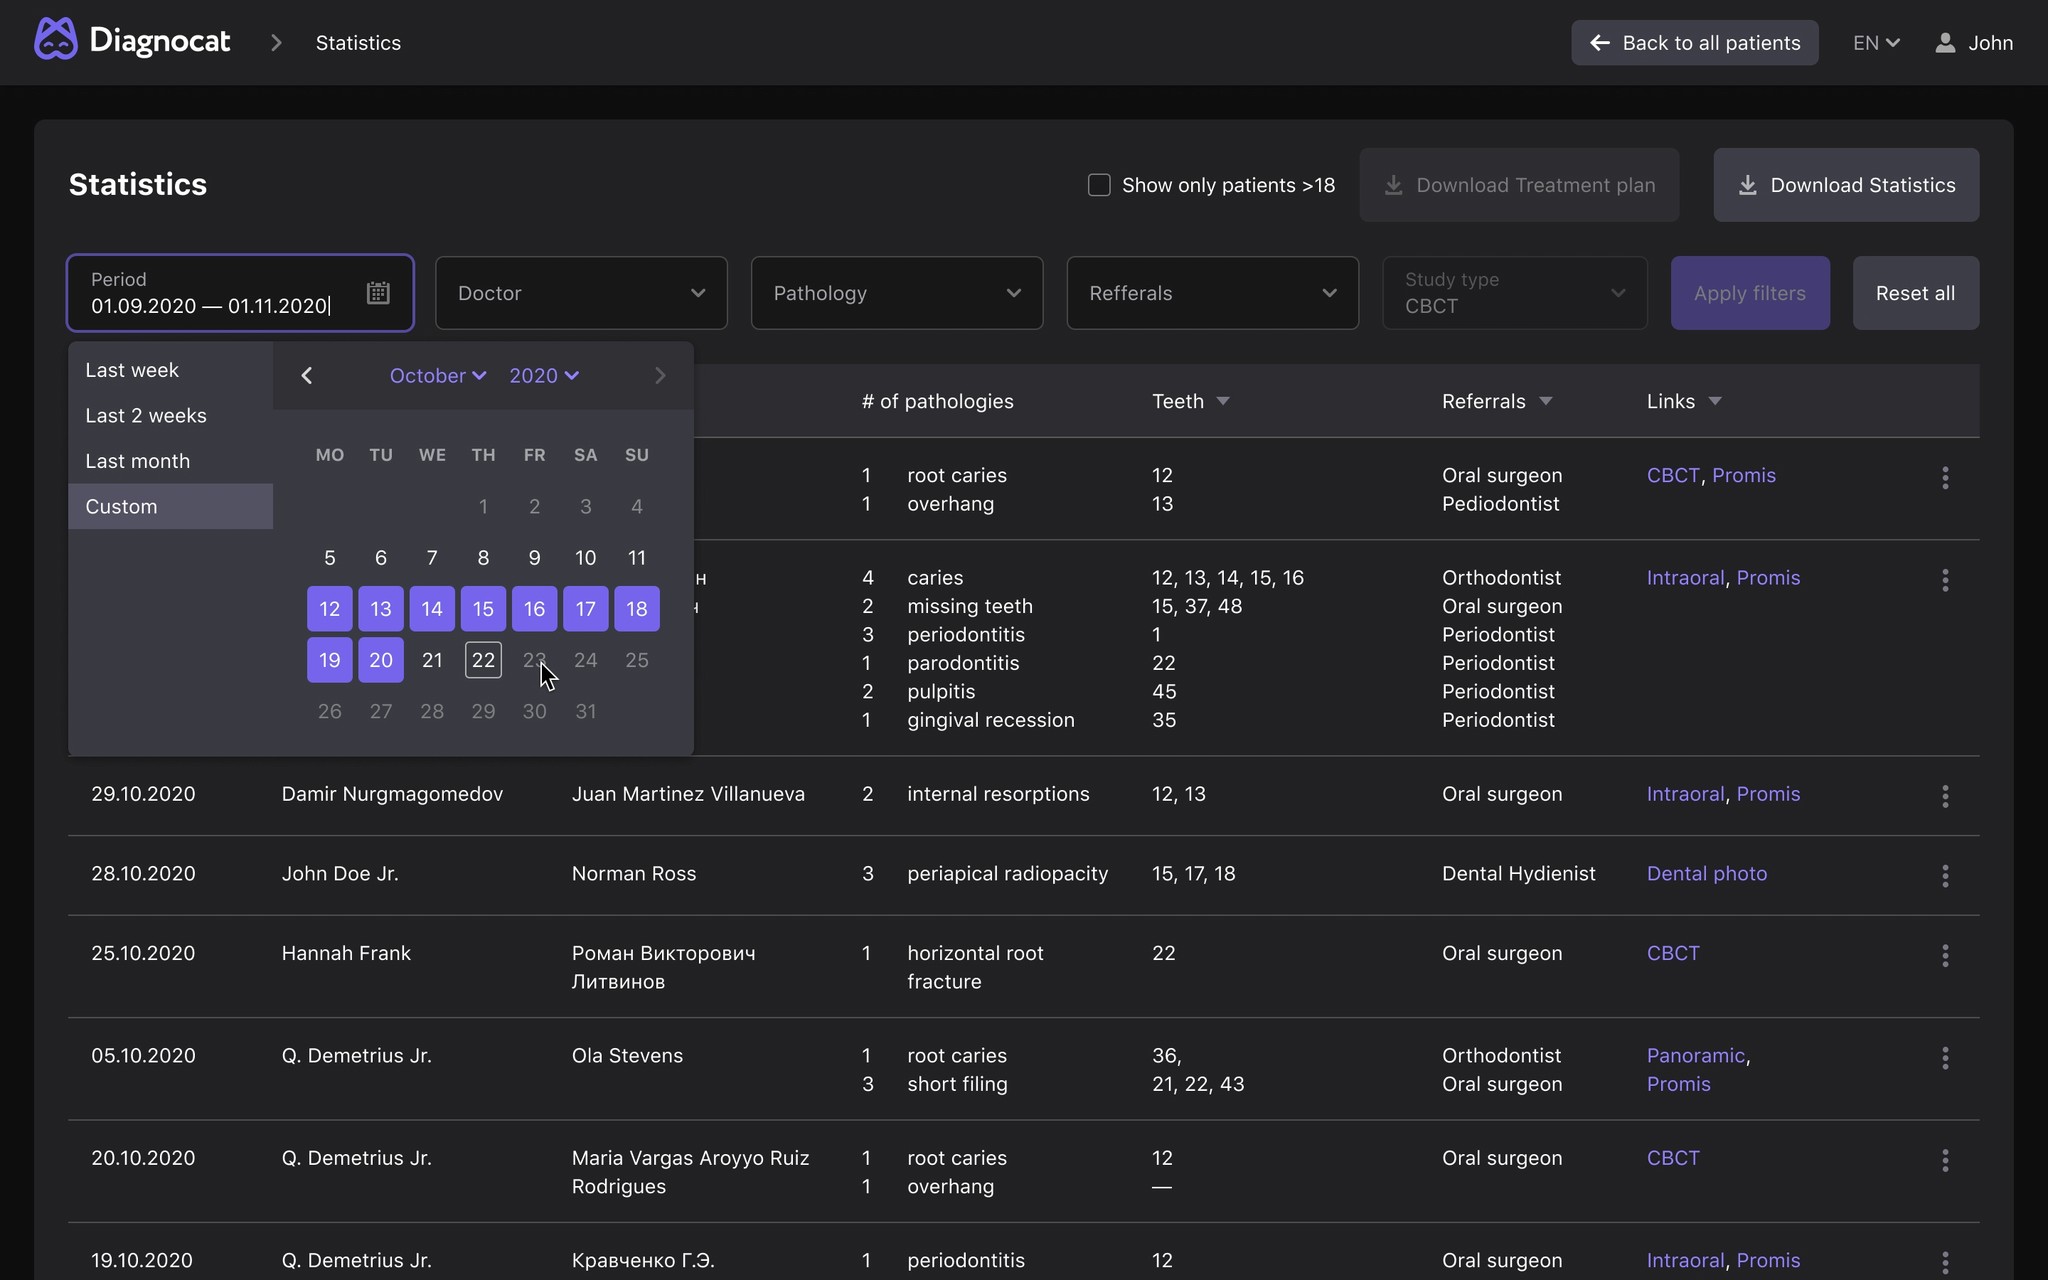Click the Diagnocat logo icon

(x=55, y=41)
